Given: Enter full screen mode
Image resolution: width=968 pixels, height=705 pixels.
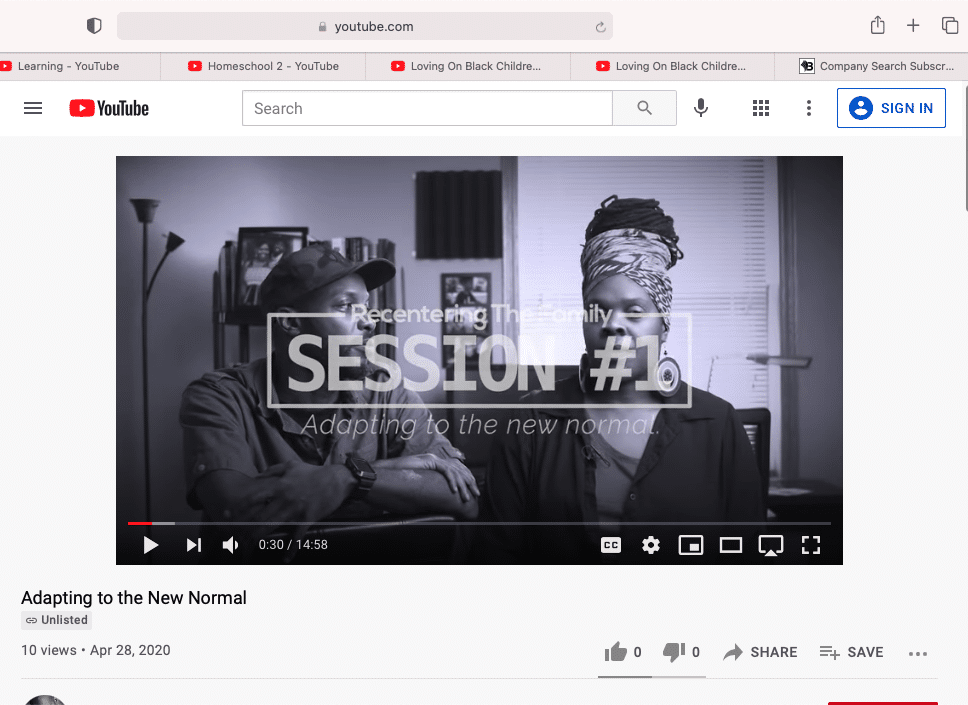Looking at the screenshot, I should (811, 545).
